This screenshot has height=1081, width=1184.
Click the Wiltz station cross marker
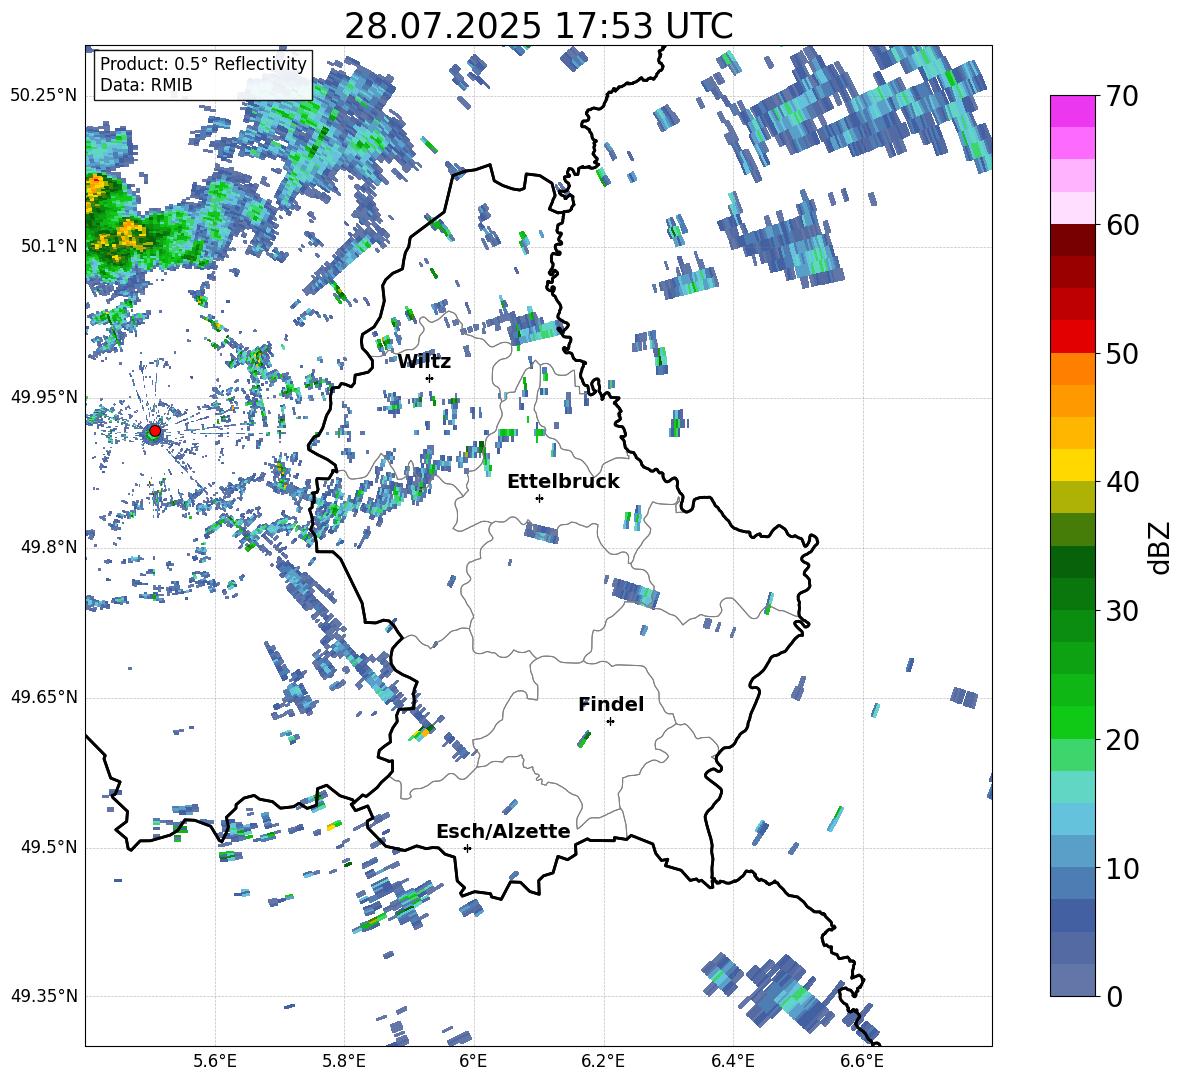[x=430, y=378]
